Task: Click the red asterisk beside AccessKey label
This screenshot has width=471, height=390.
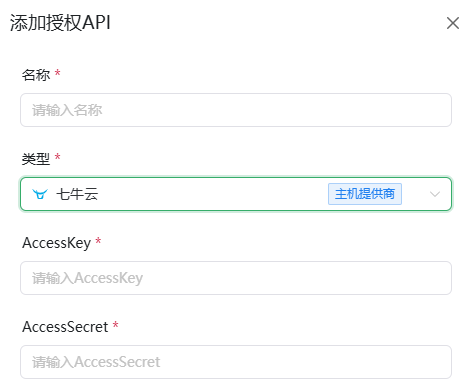Action: (98, 241)
